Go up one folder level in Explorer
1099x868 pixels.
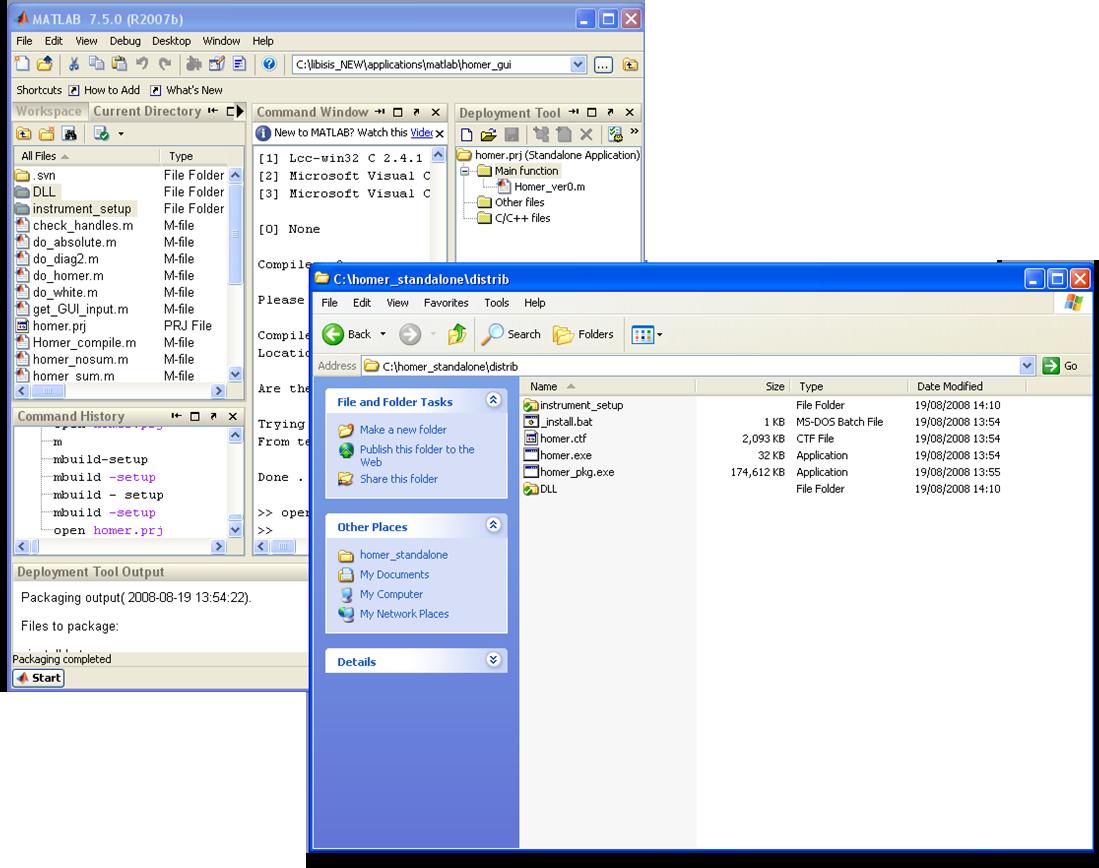(x=457, y=334)
